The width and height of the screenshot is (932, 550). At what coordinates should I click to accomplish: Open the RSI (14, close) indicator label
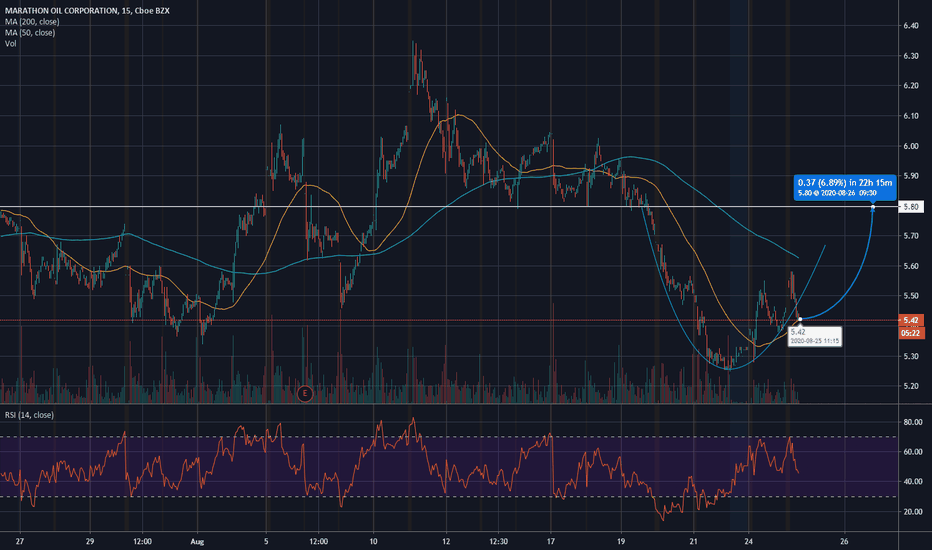tap(29, 415)
